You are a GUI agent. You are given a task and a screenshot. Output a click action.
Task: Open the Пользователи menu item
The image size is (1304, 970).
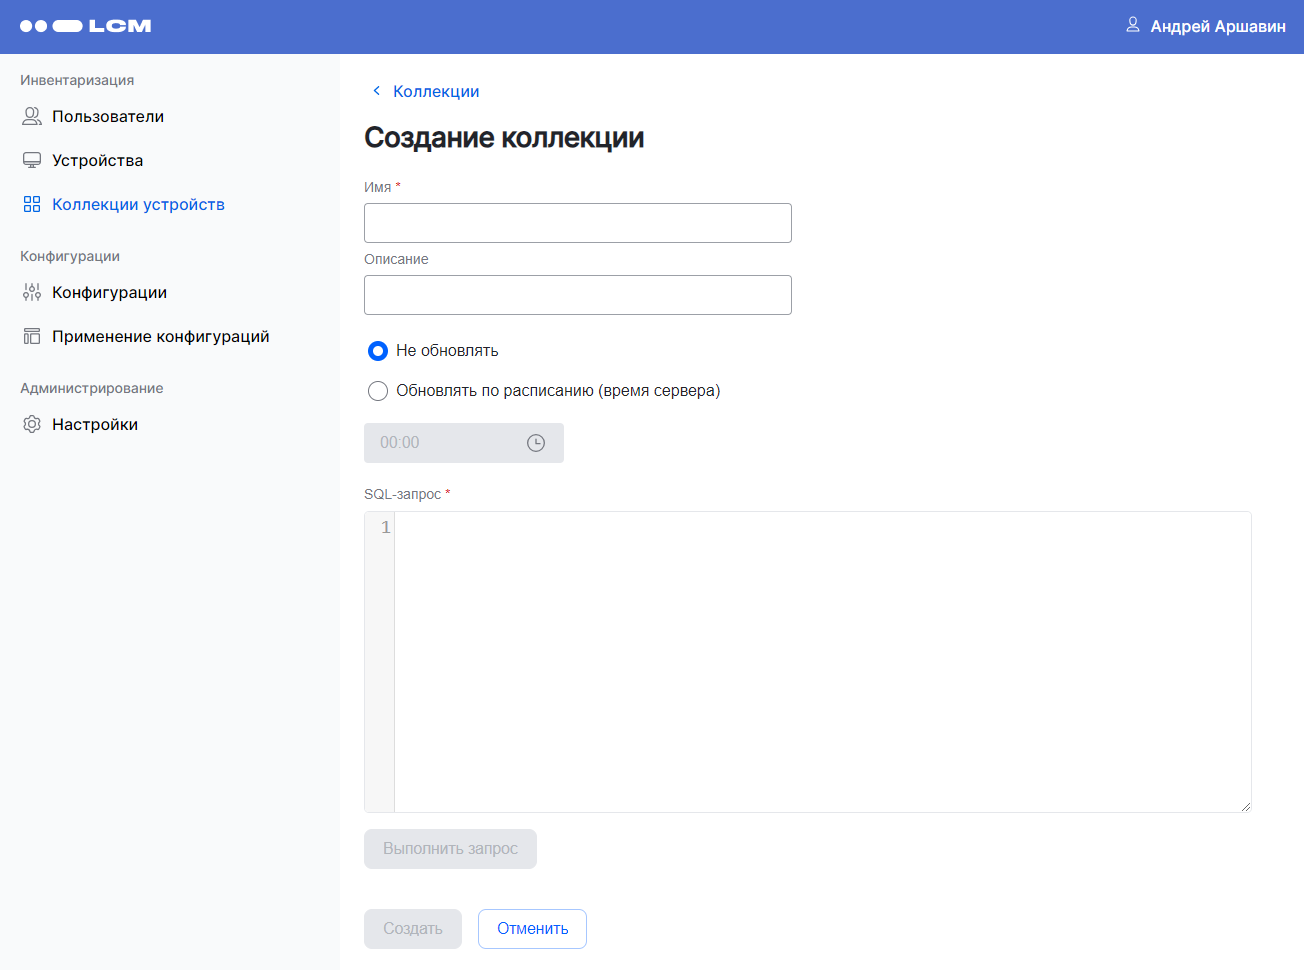(108, 117)
